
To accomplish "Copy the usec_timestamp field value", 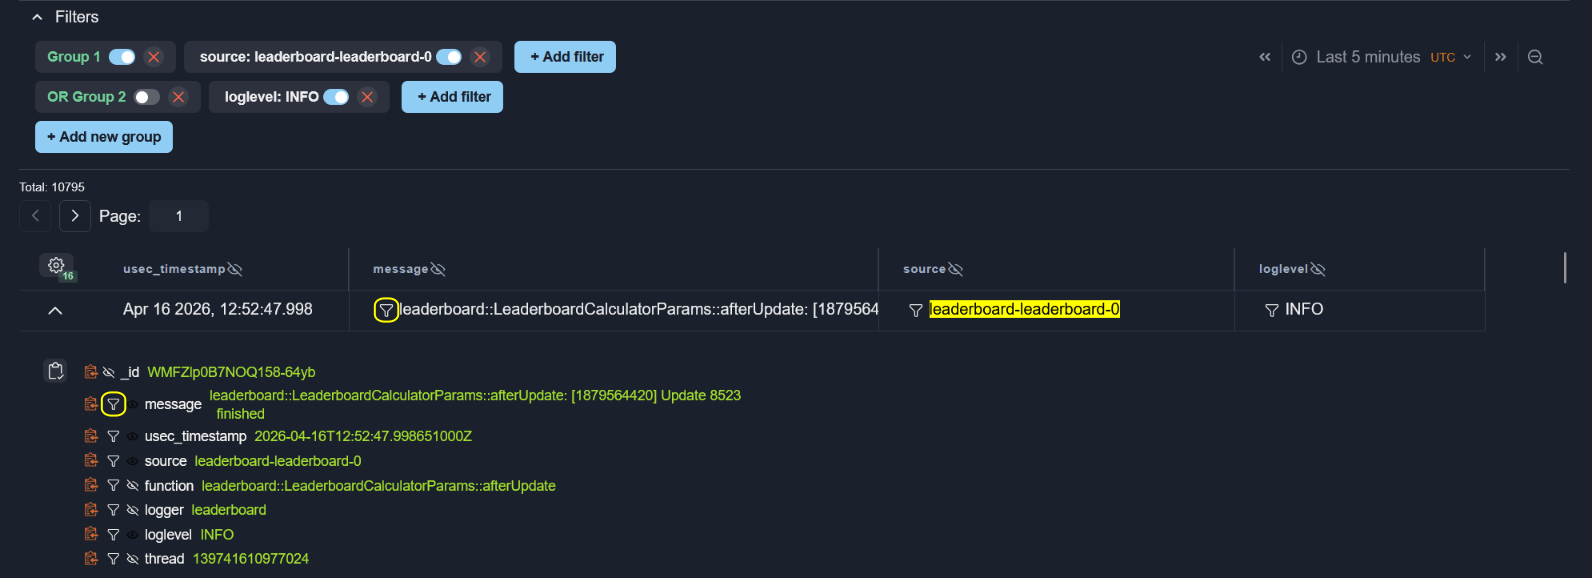I will pos(91,436).
